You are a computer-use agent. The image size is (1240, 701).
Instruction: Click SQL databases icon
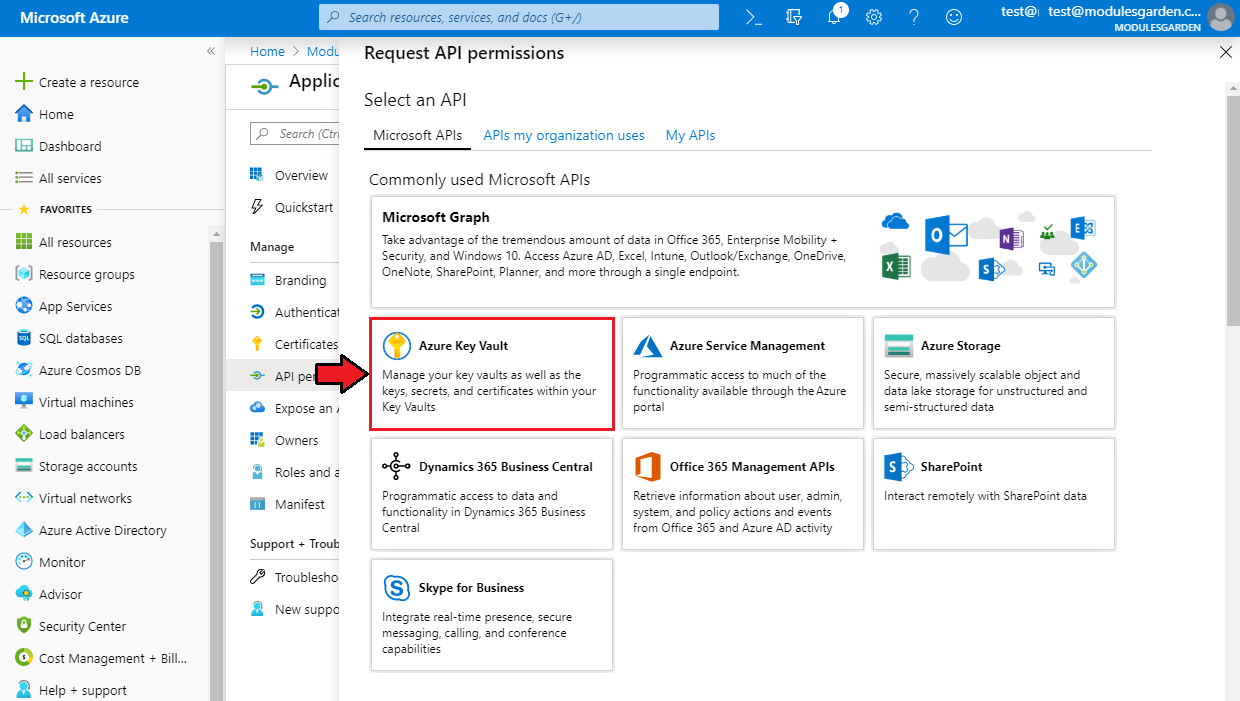pos(24,338)
